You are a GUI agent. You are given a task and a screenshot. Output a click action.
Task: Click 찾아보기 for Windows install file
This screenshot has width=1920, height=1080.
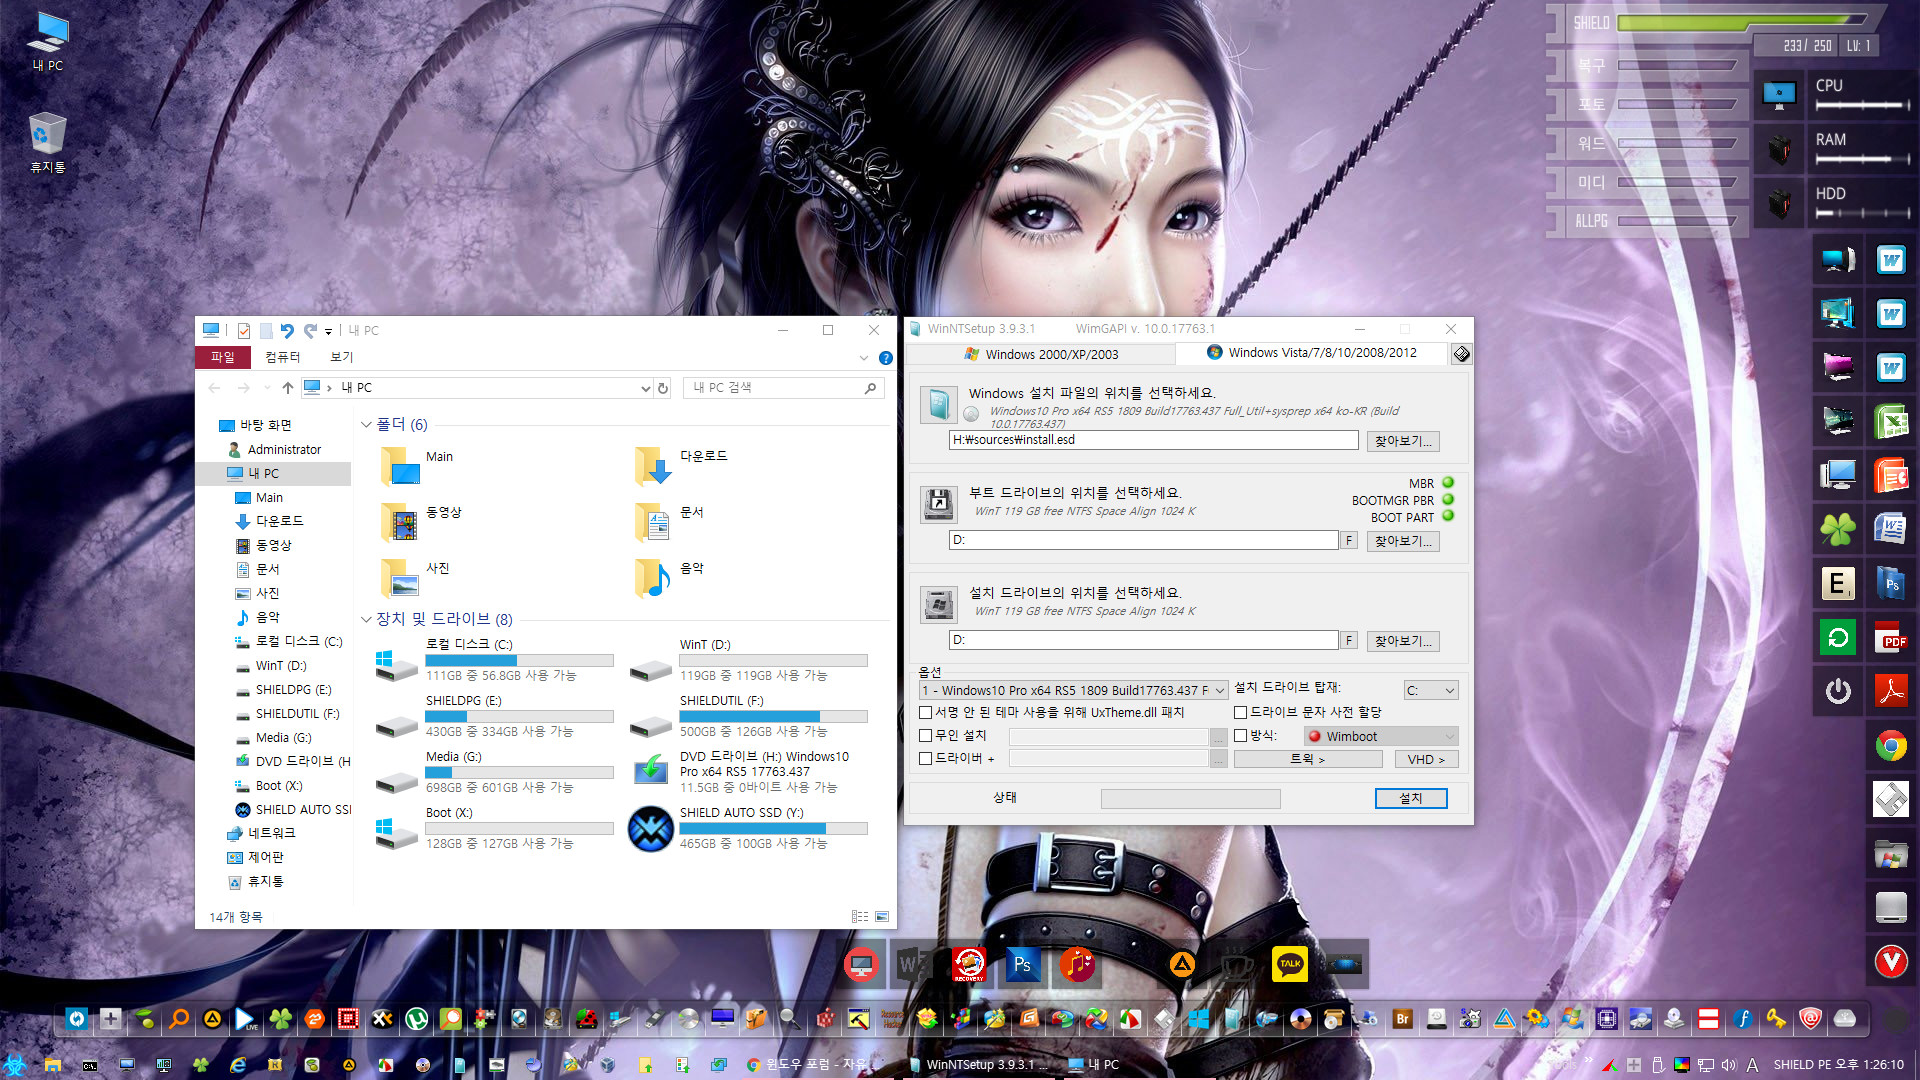[1403, 441]
